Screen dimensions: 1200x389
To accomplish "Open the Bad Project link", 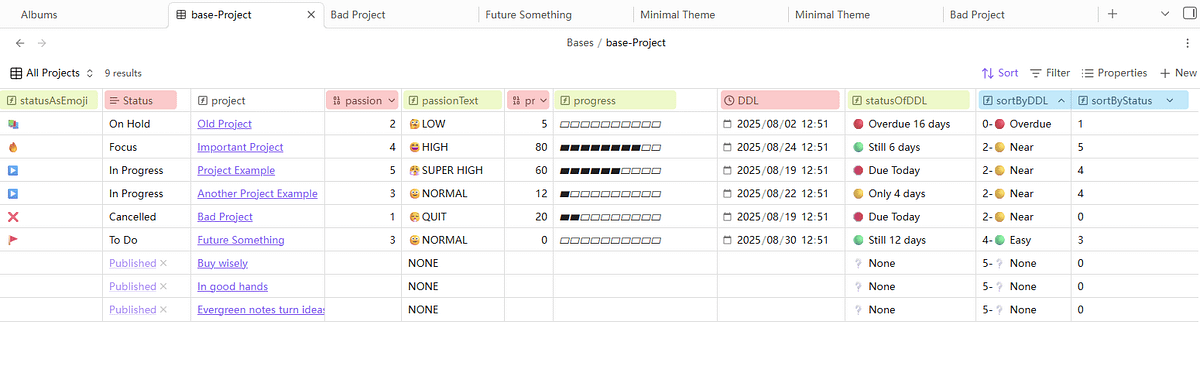I will (225, 217).
